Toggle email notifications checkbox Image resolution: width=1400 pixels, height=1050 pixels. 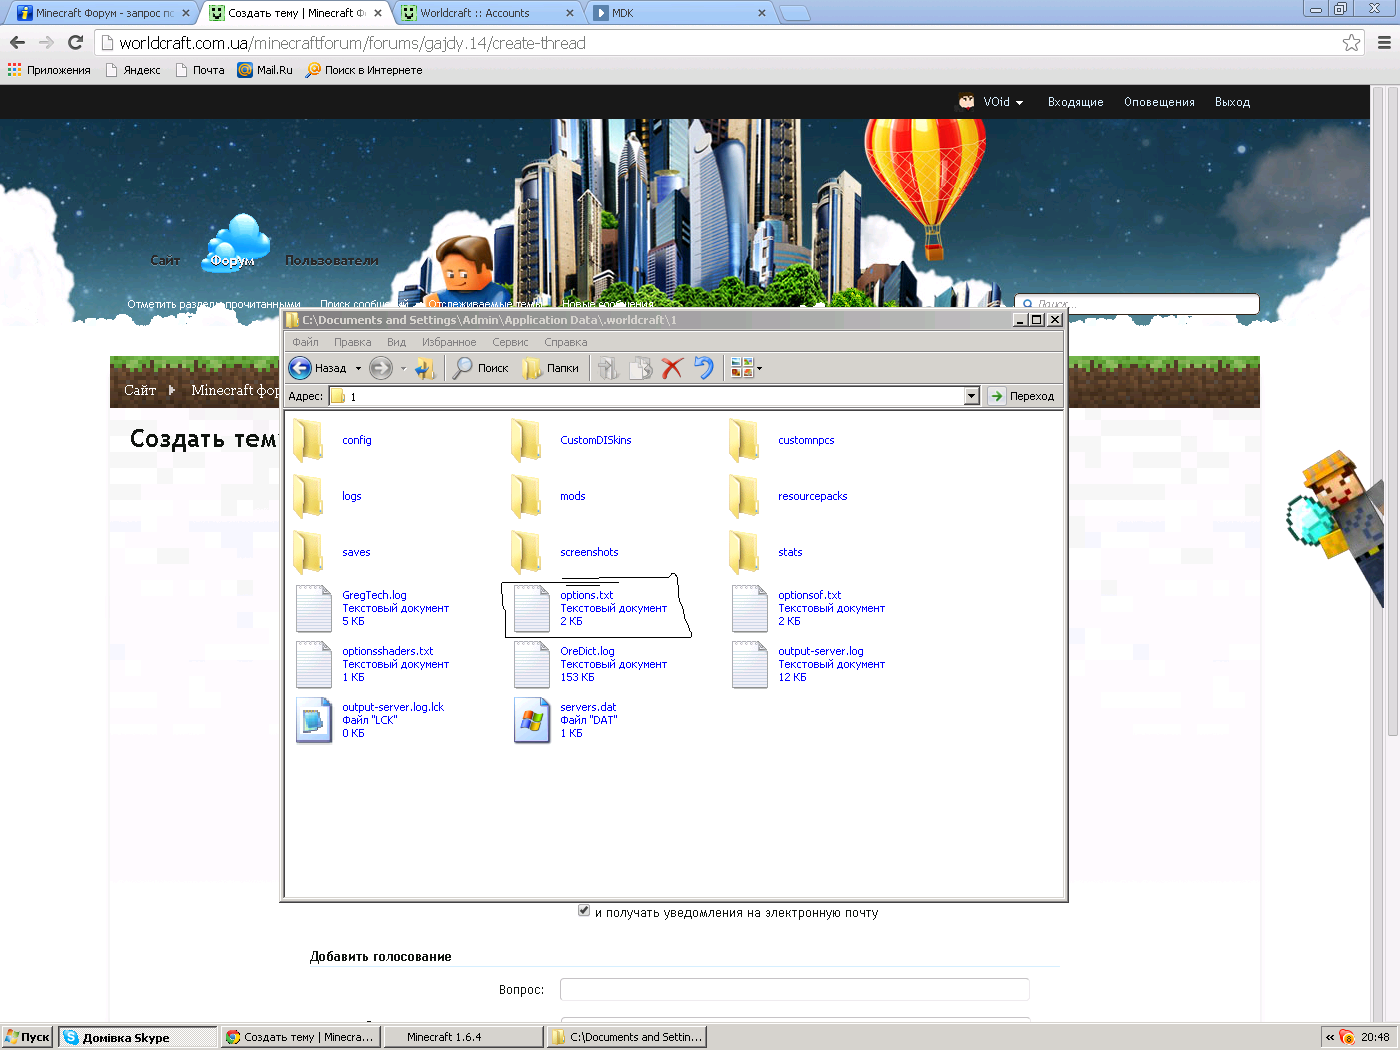pyautogui.click(x=584, y=910)
